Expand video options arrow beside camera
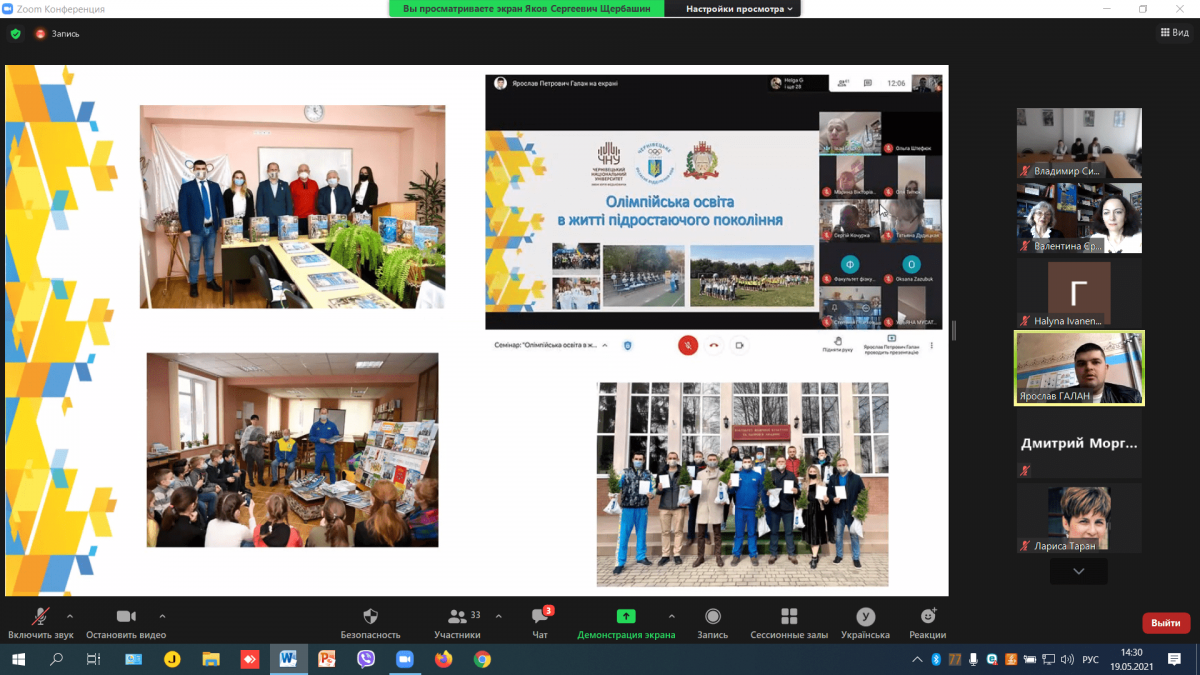 (x=162, y=616)
